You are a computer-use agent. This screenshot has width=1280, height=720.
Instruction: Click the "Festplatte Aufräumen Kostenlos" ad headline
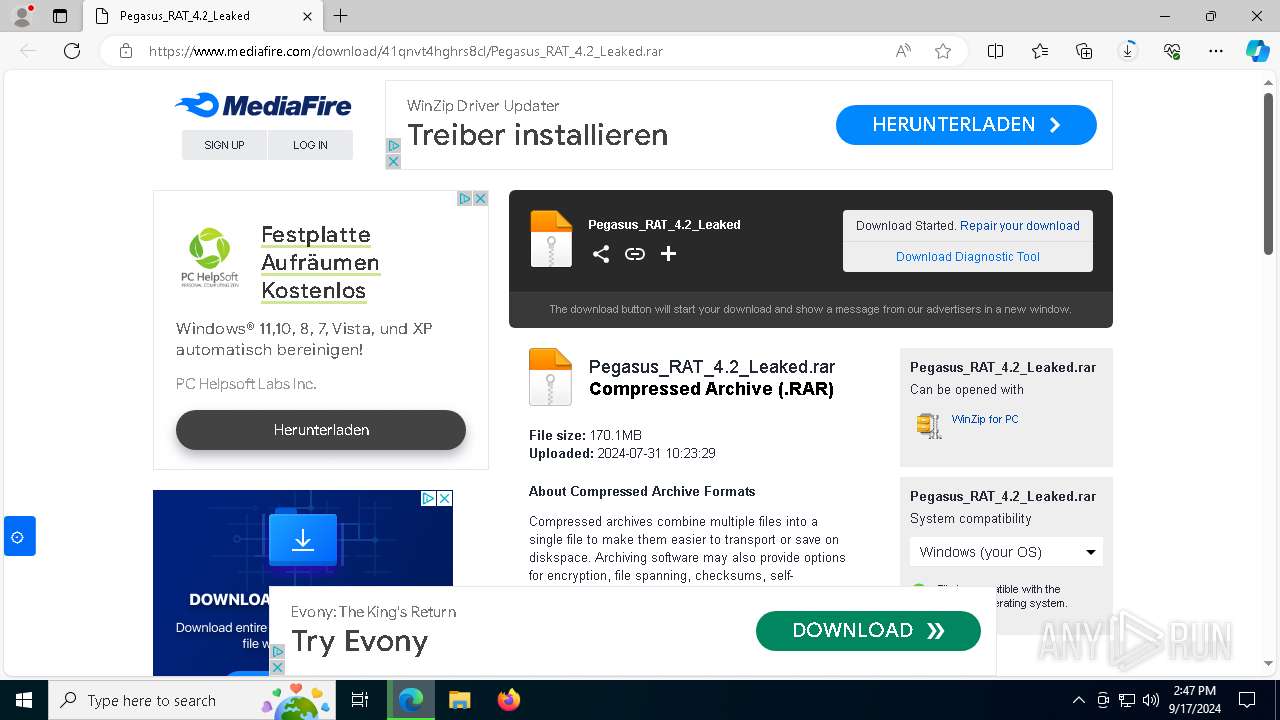pos(320,263)
